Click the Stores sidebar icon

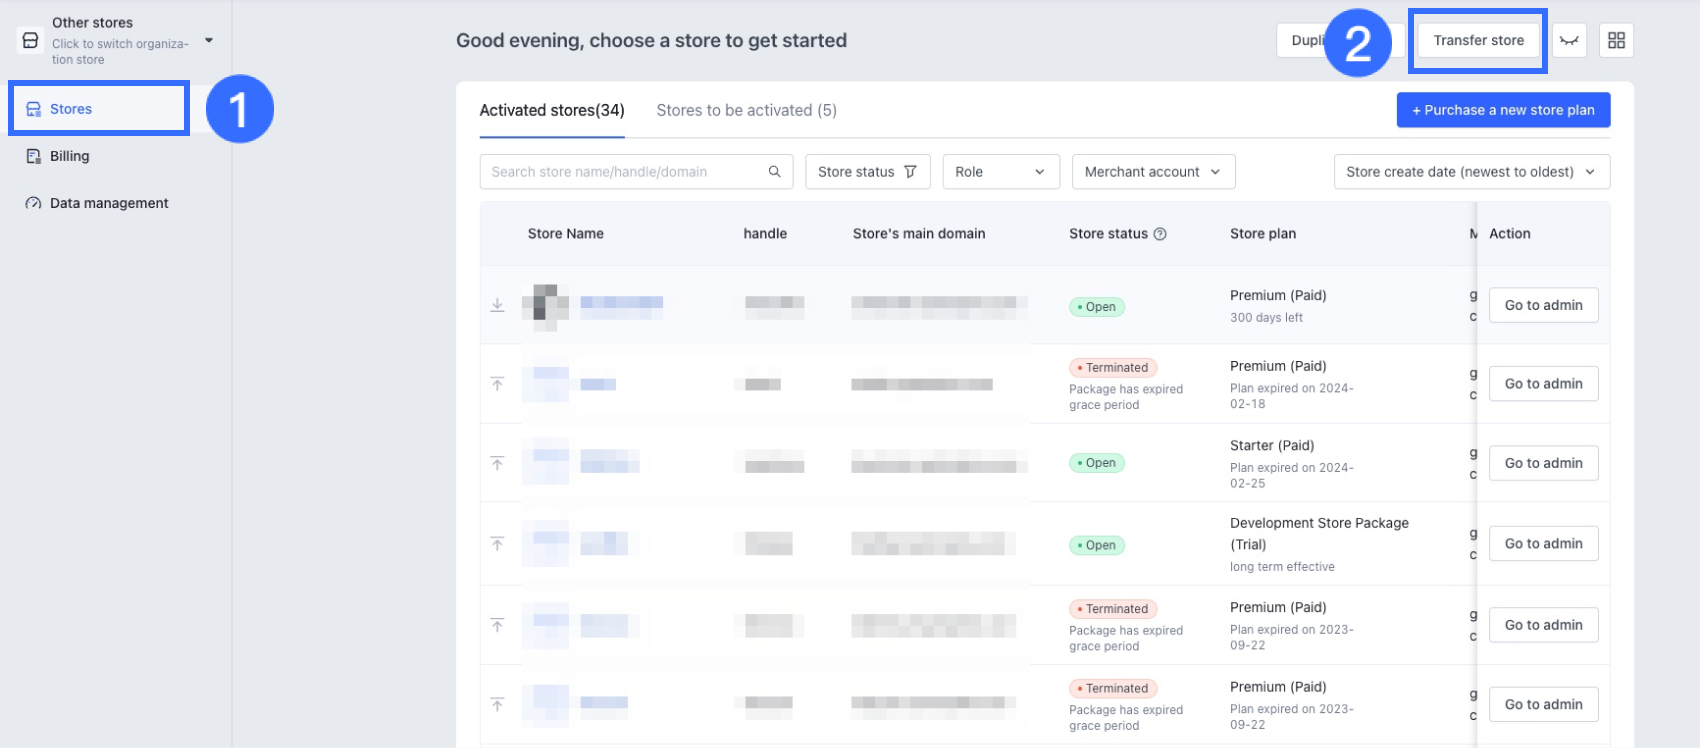tap(33, 109)
